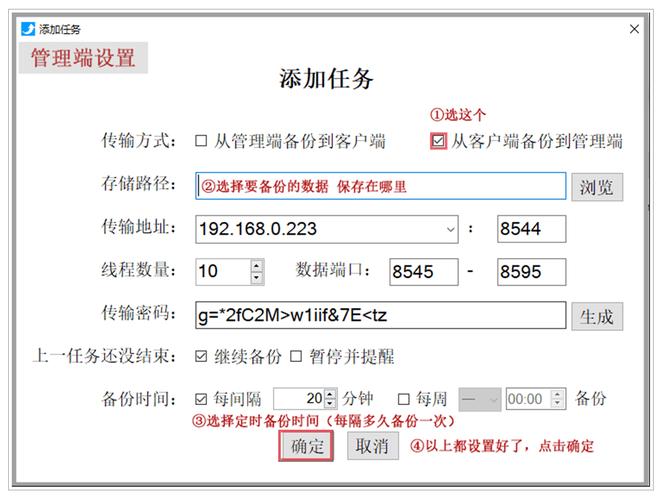Image resolution: width=667 pixels, height=500 pixels.
Task: Click the 浏览 browse button
Action: click(x=597, y=187)
